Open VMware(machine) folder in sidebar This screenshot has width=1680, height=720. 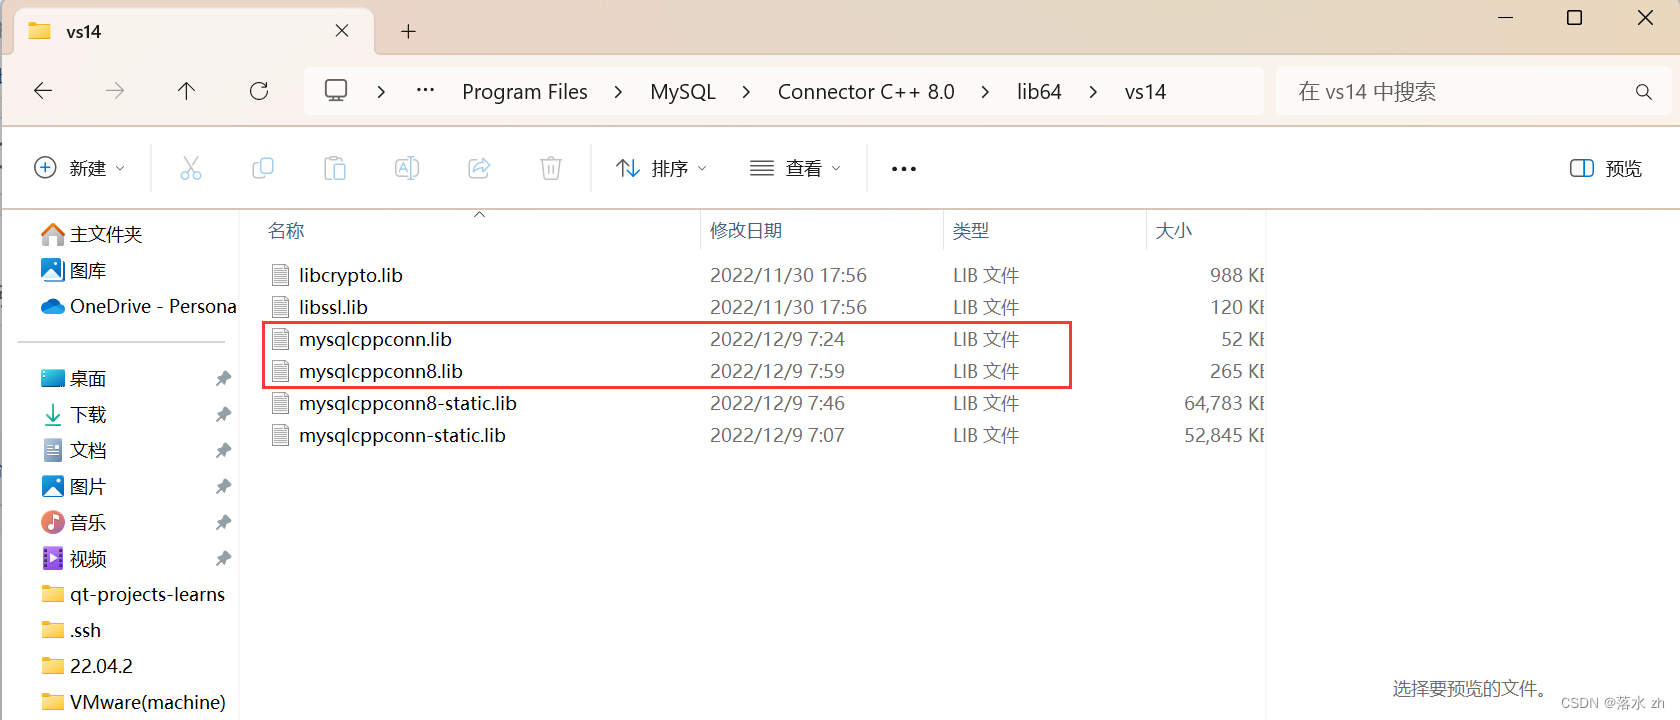click(133, 702)
